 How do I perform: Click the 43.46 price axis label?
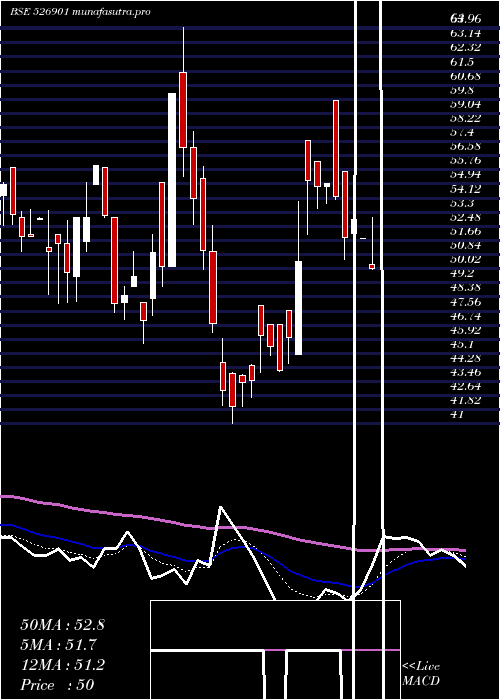click(x=465, y=373)
